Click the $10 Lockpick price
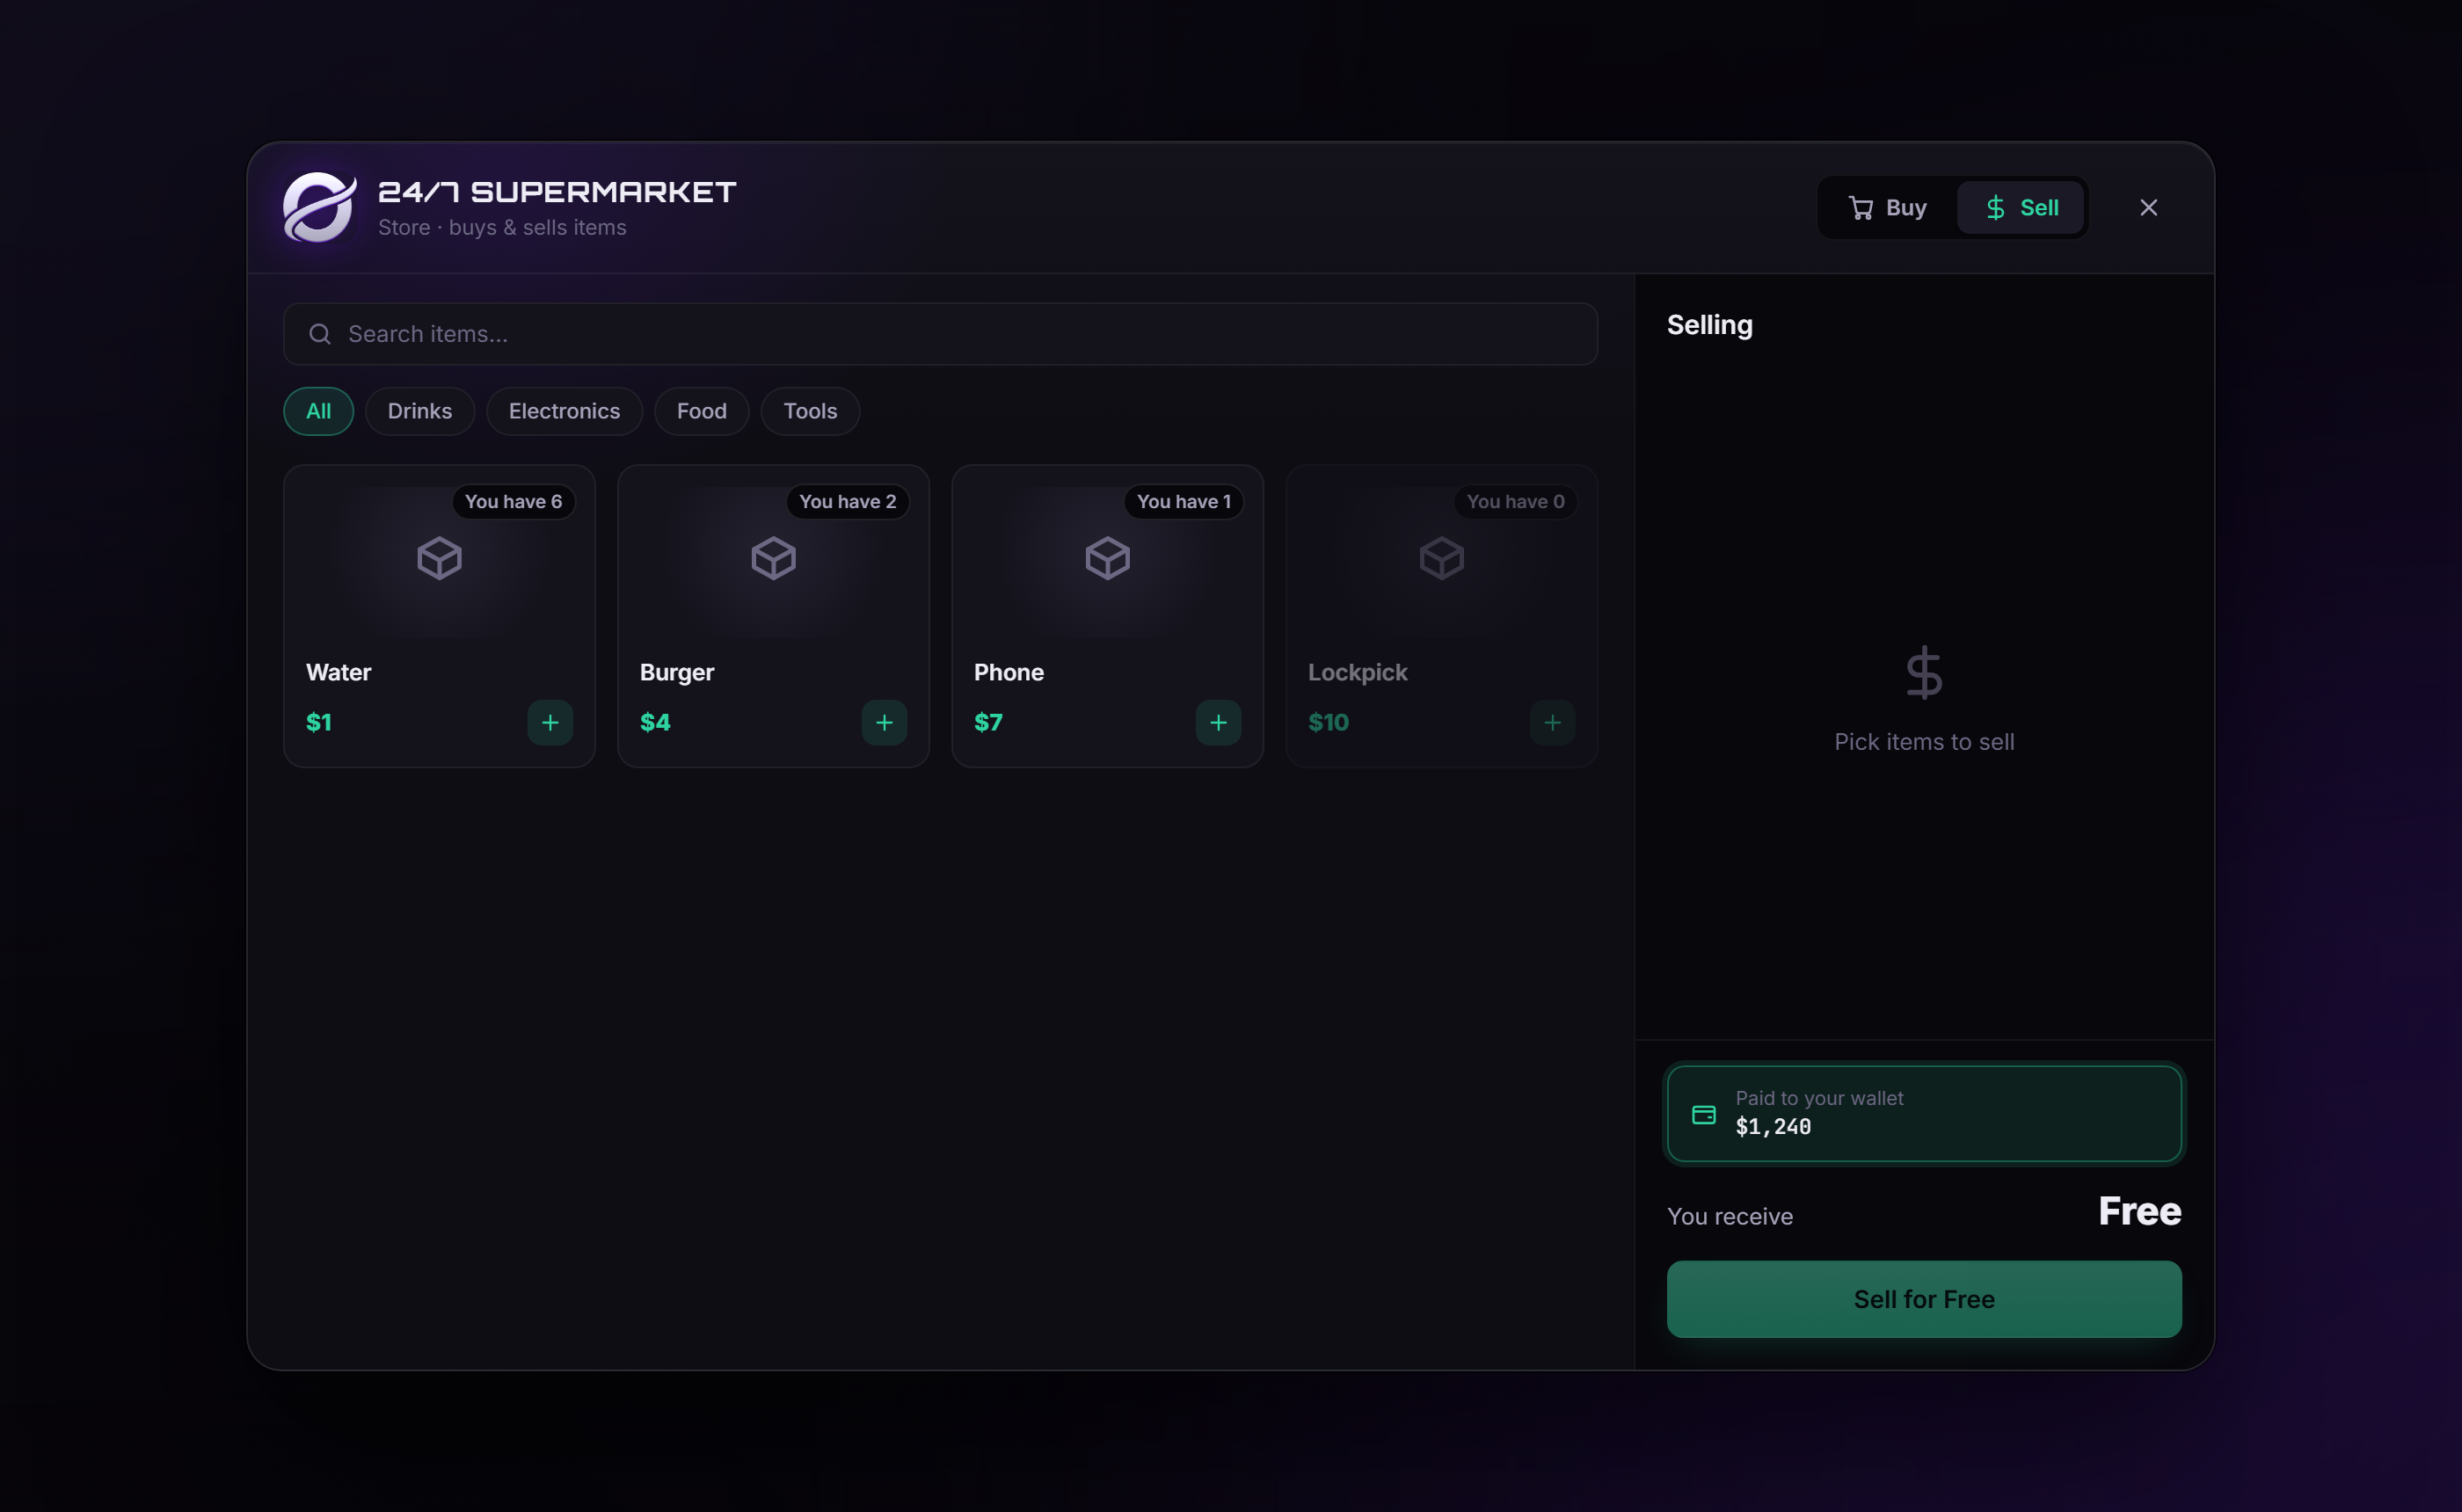2462x1512 pixels. point(1328,722)
